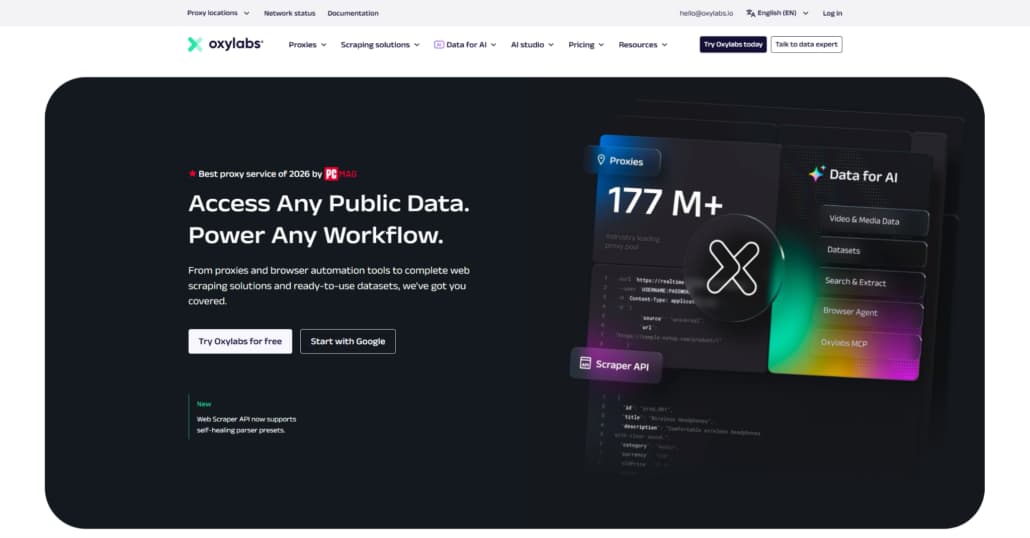Expand the Resources chevron
The image size is (1030, 538).
pyautogui.click(x=664, y=45)
